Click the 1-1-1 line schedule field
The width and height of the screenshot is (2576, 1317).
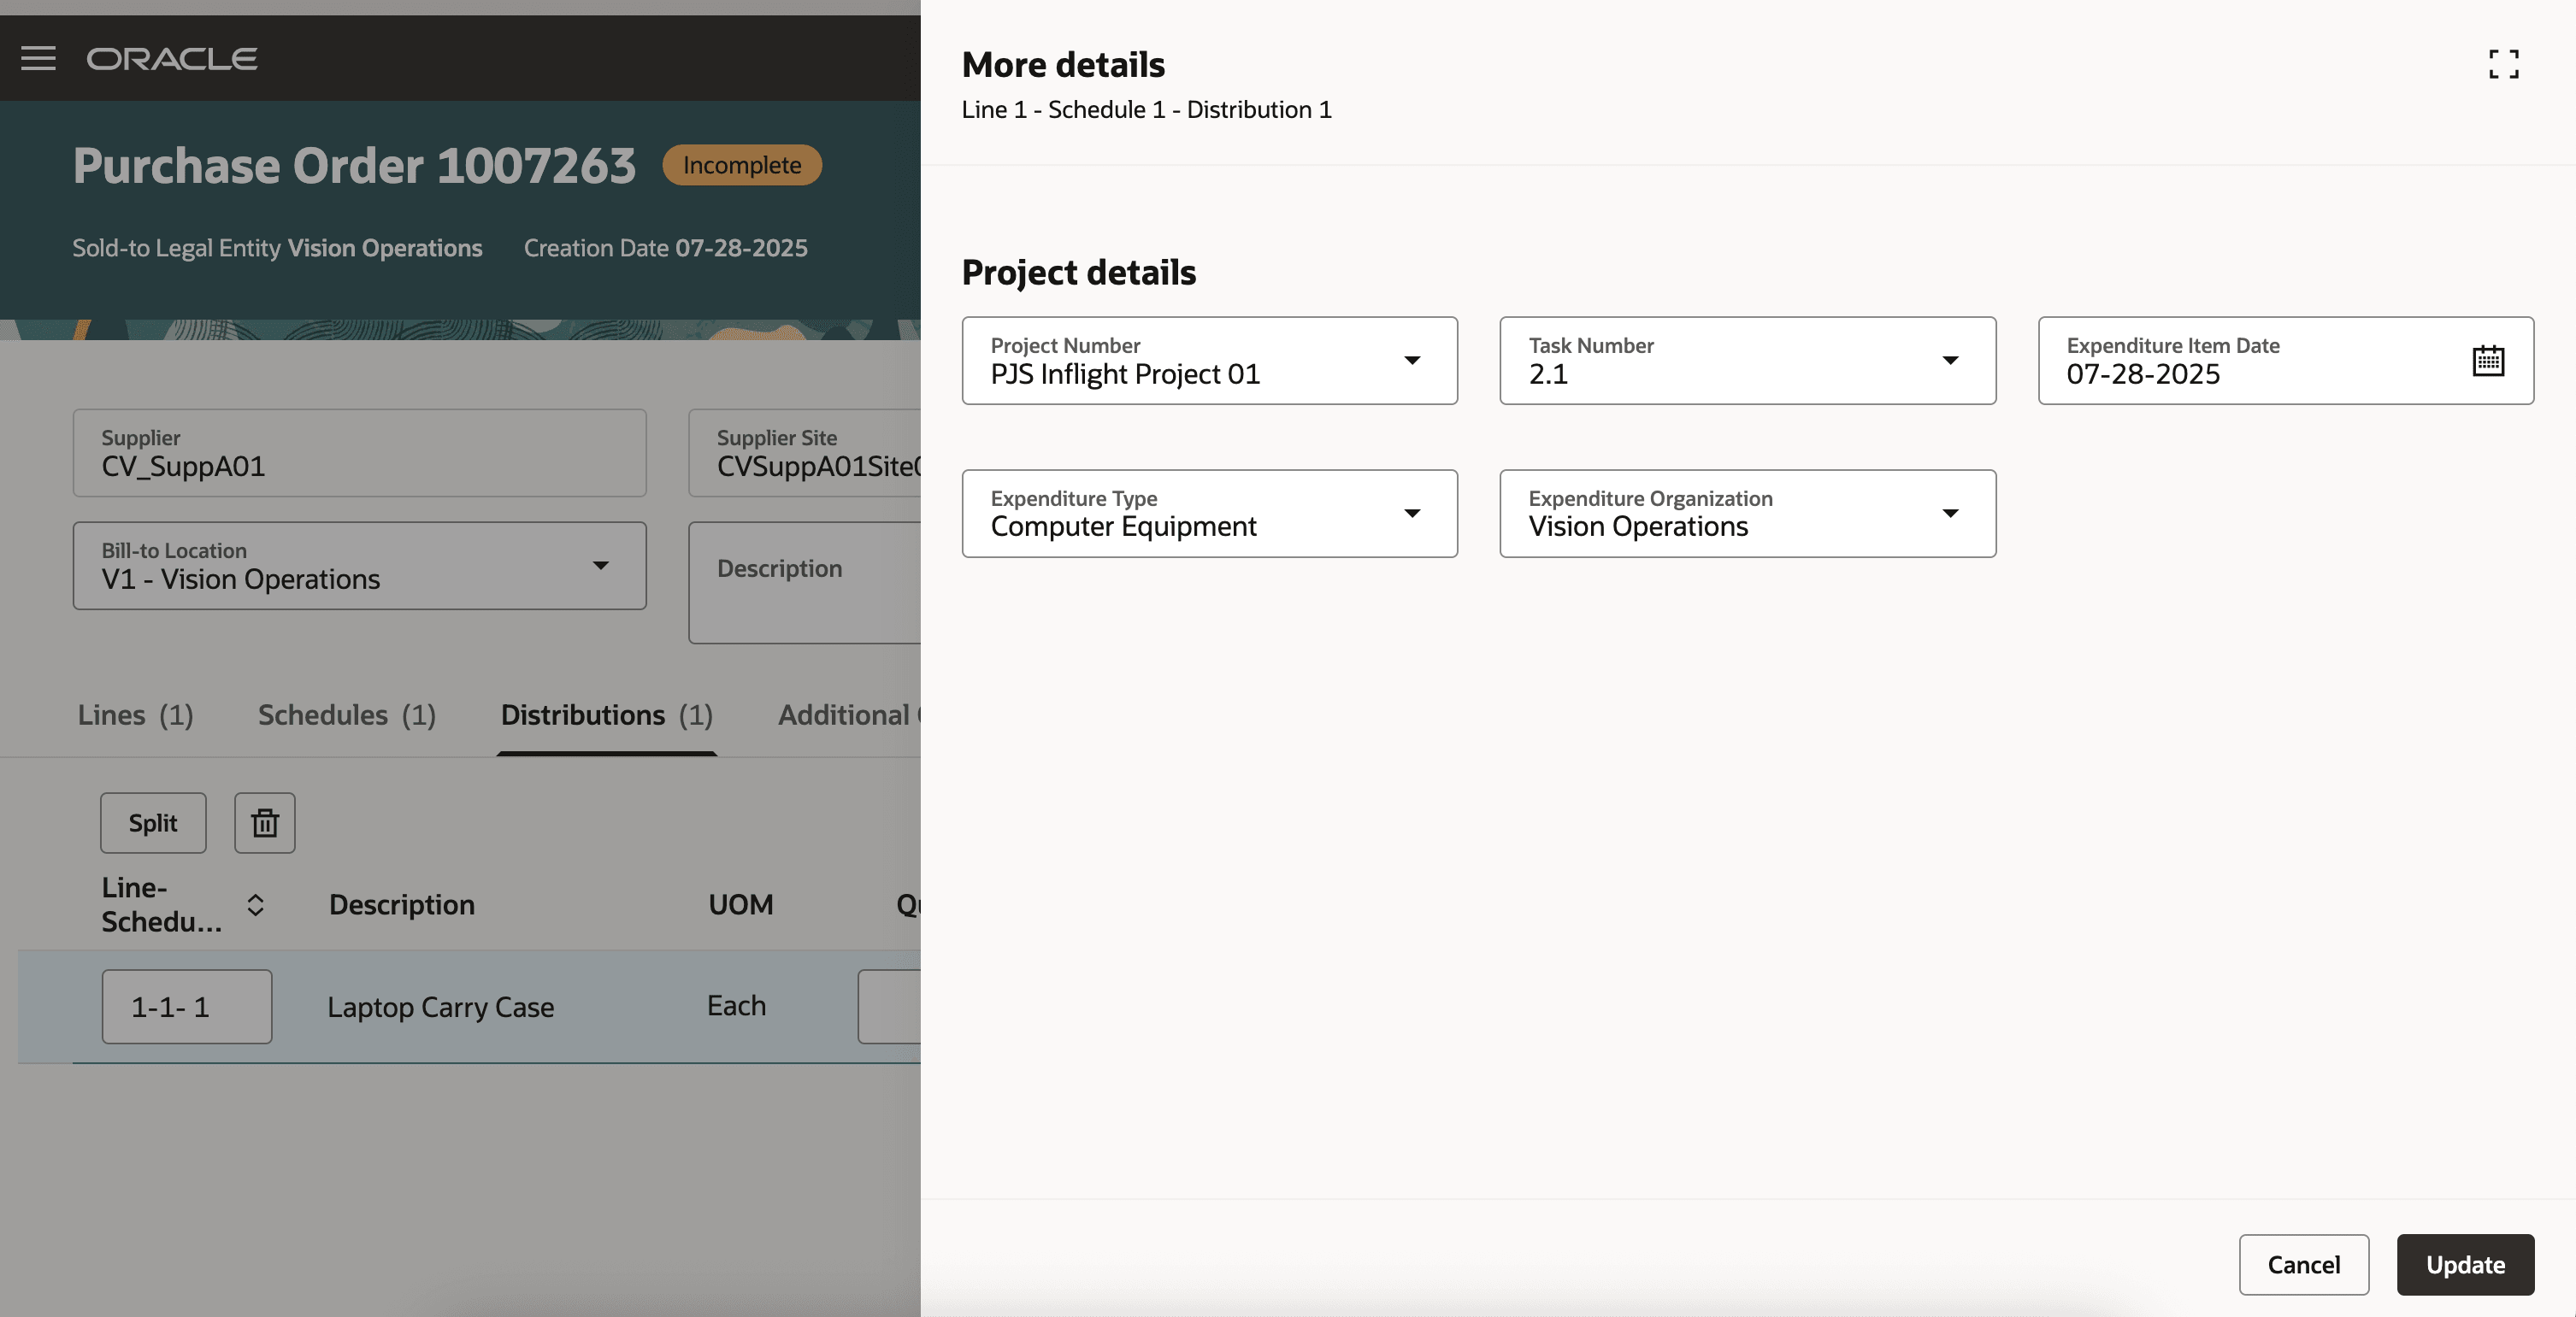point(186,1006)
